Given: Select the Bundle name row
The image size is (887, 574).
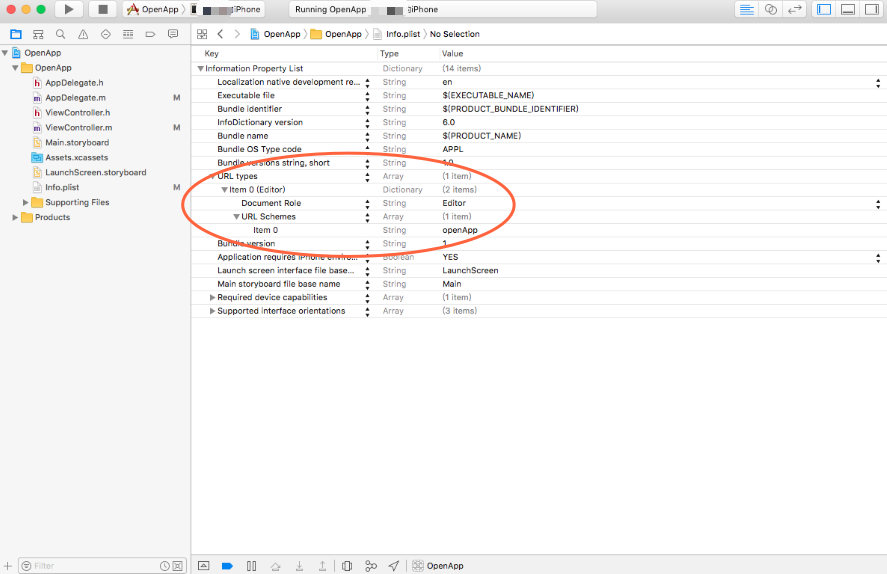Looking at the screenshot, I should (539, 136).
